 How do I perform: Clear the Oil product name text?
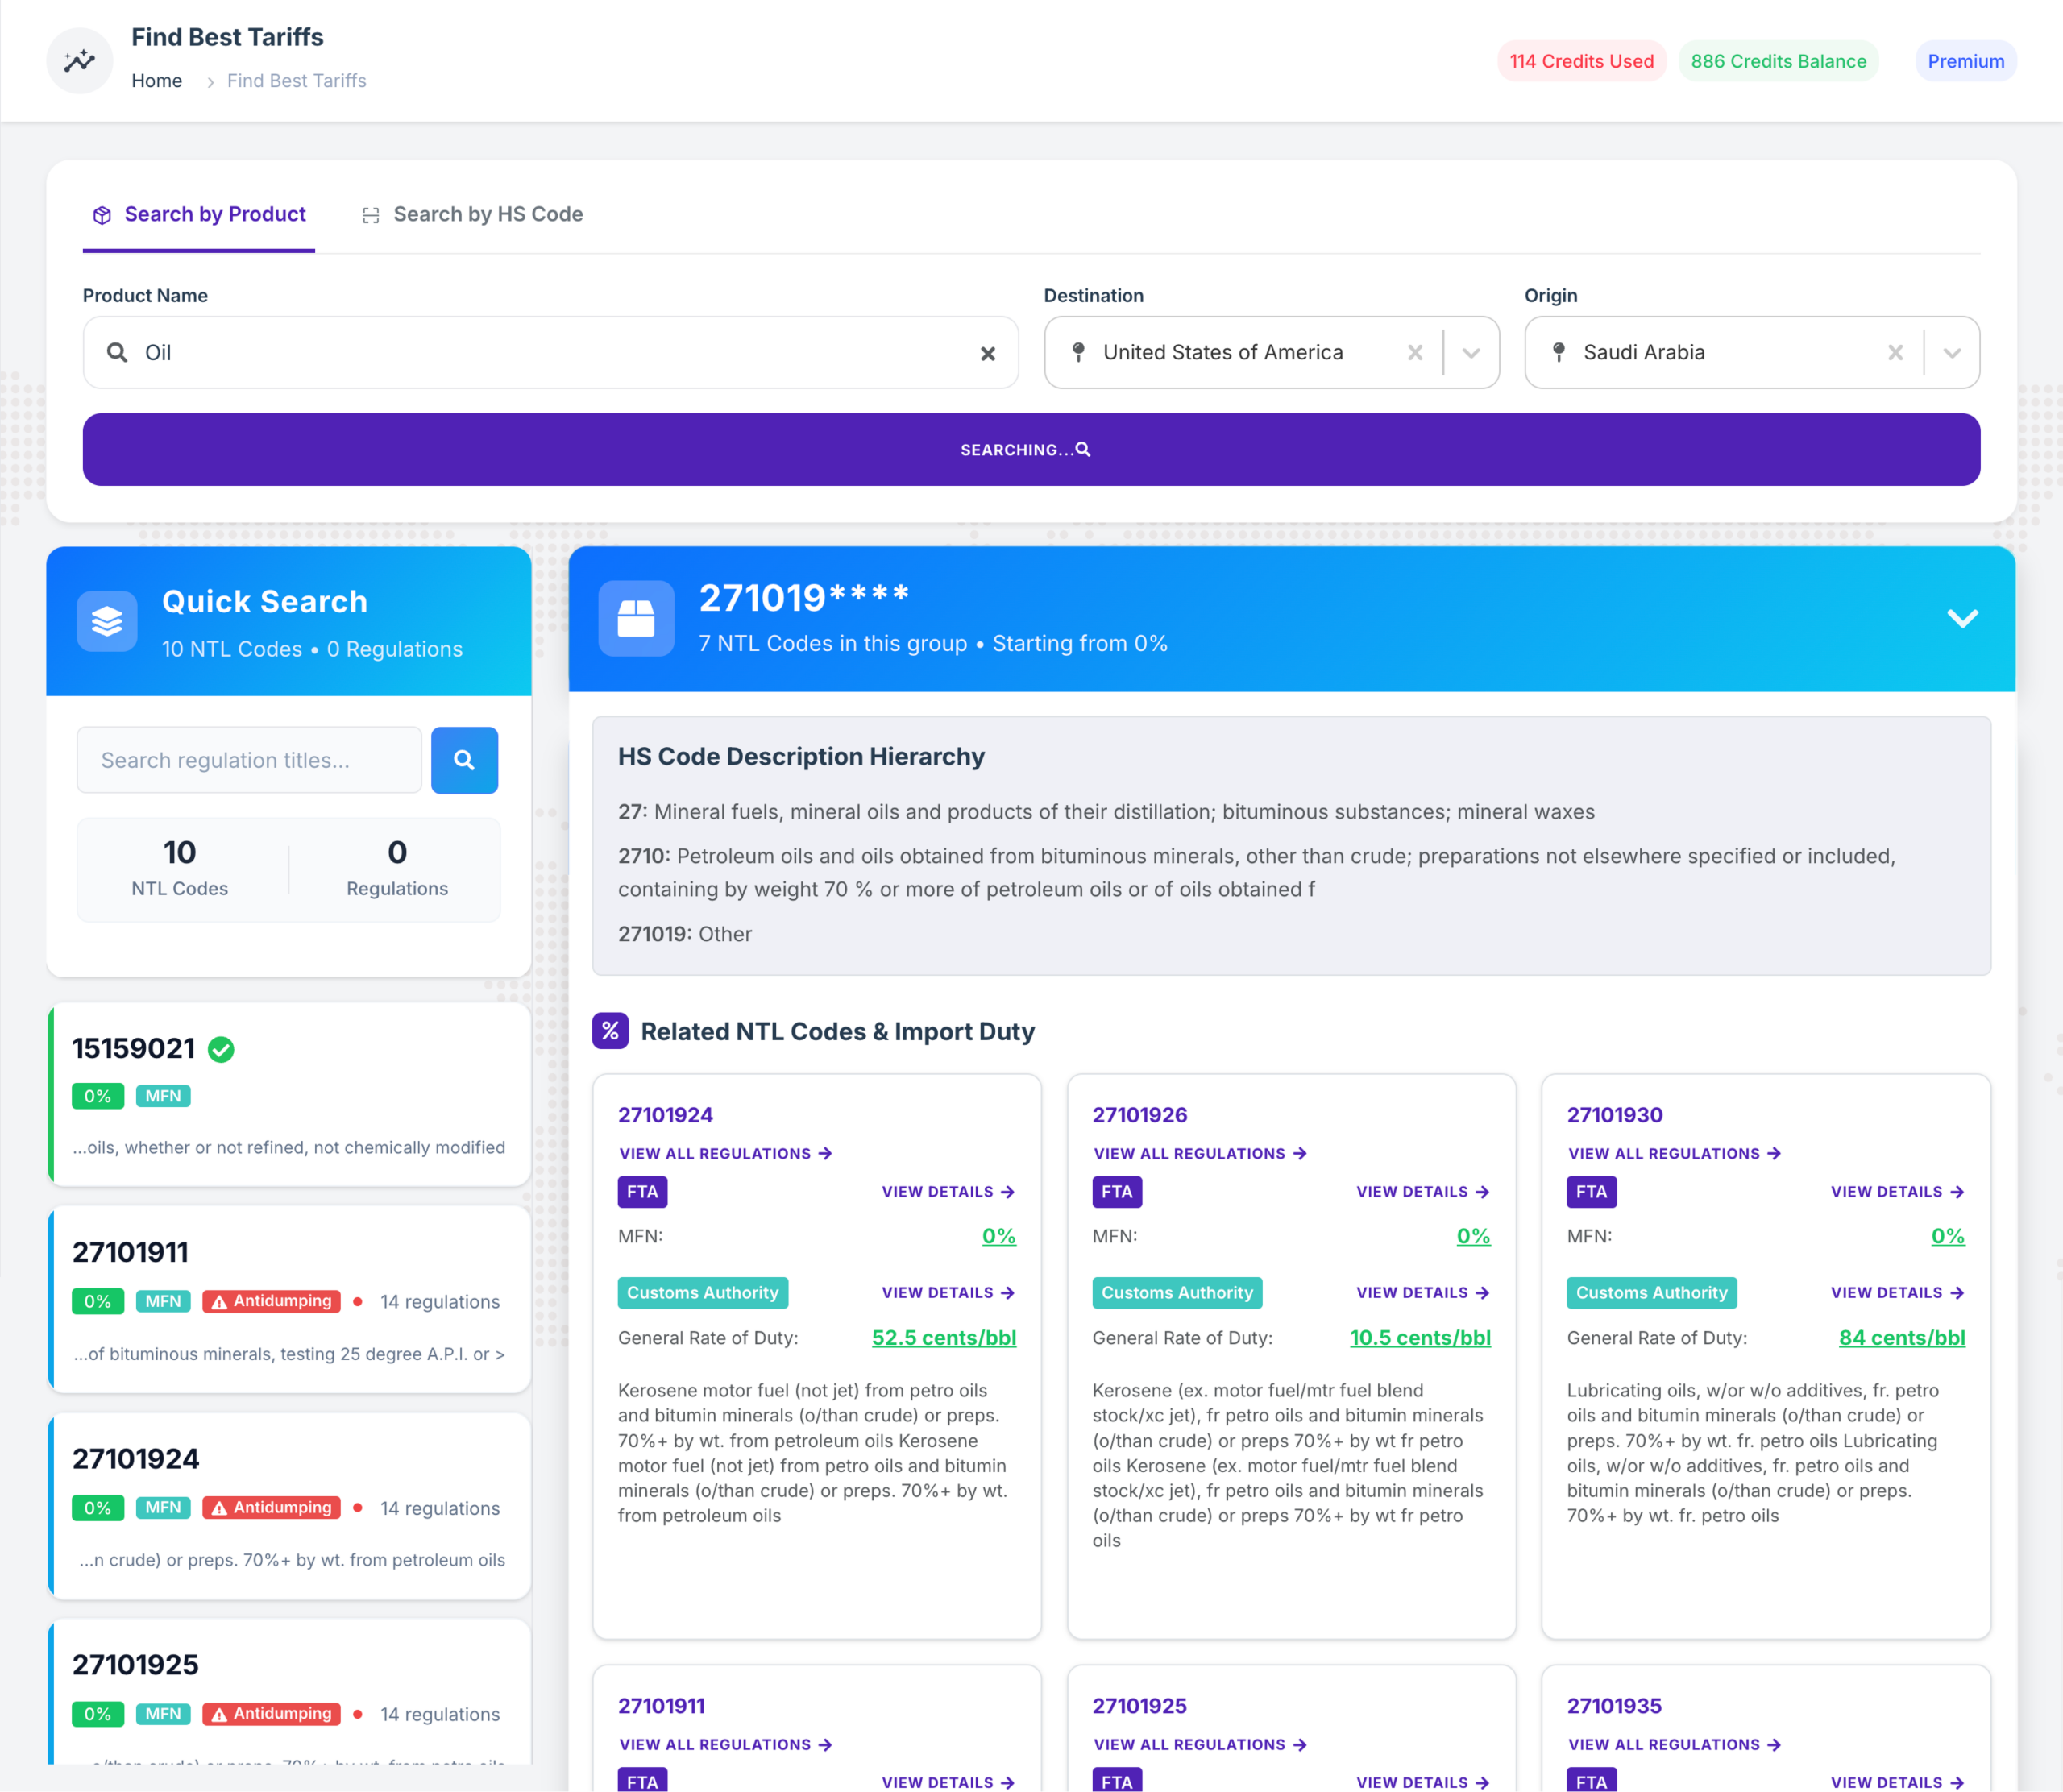coord(987,353)
